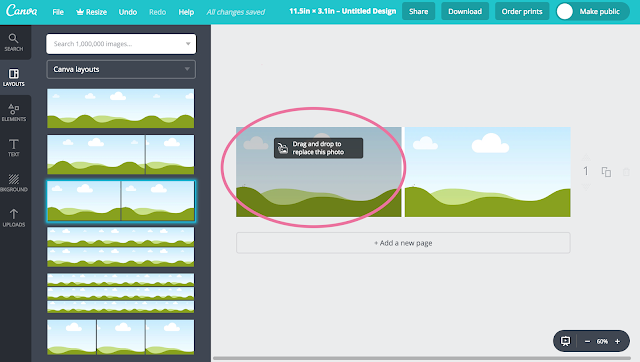The width and height of the screenshot is (640, 362).
Task: Open the File menu
Action: click(58, 12)
